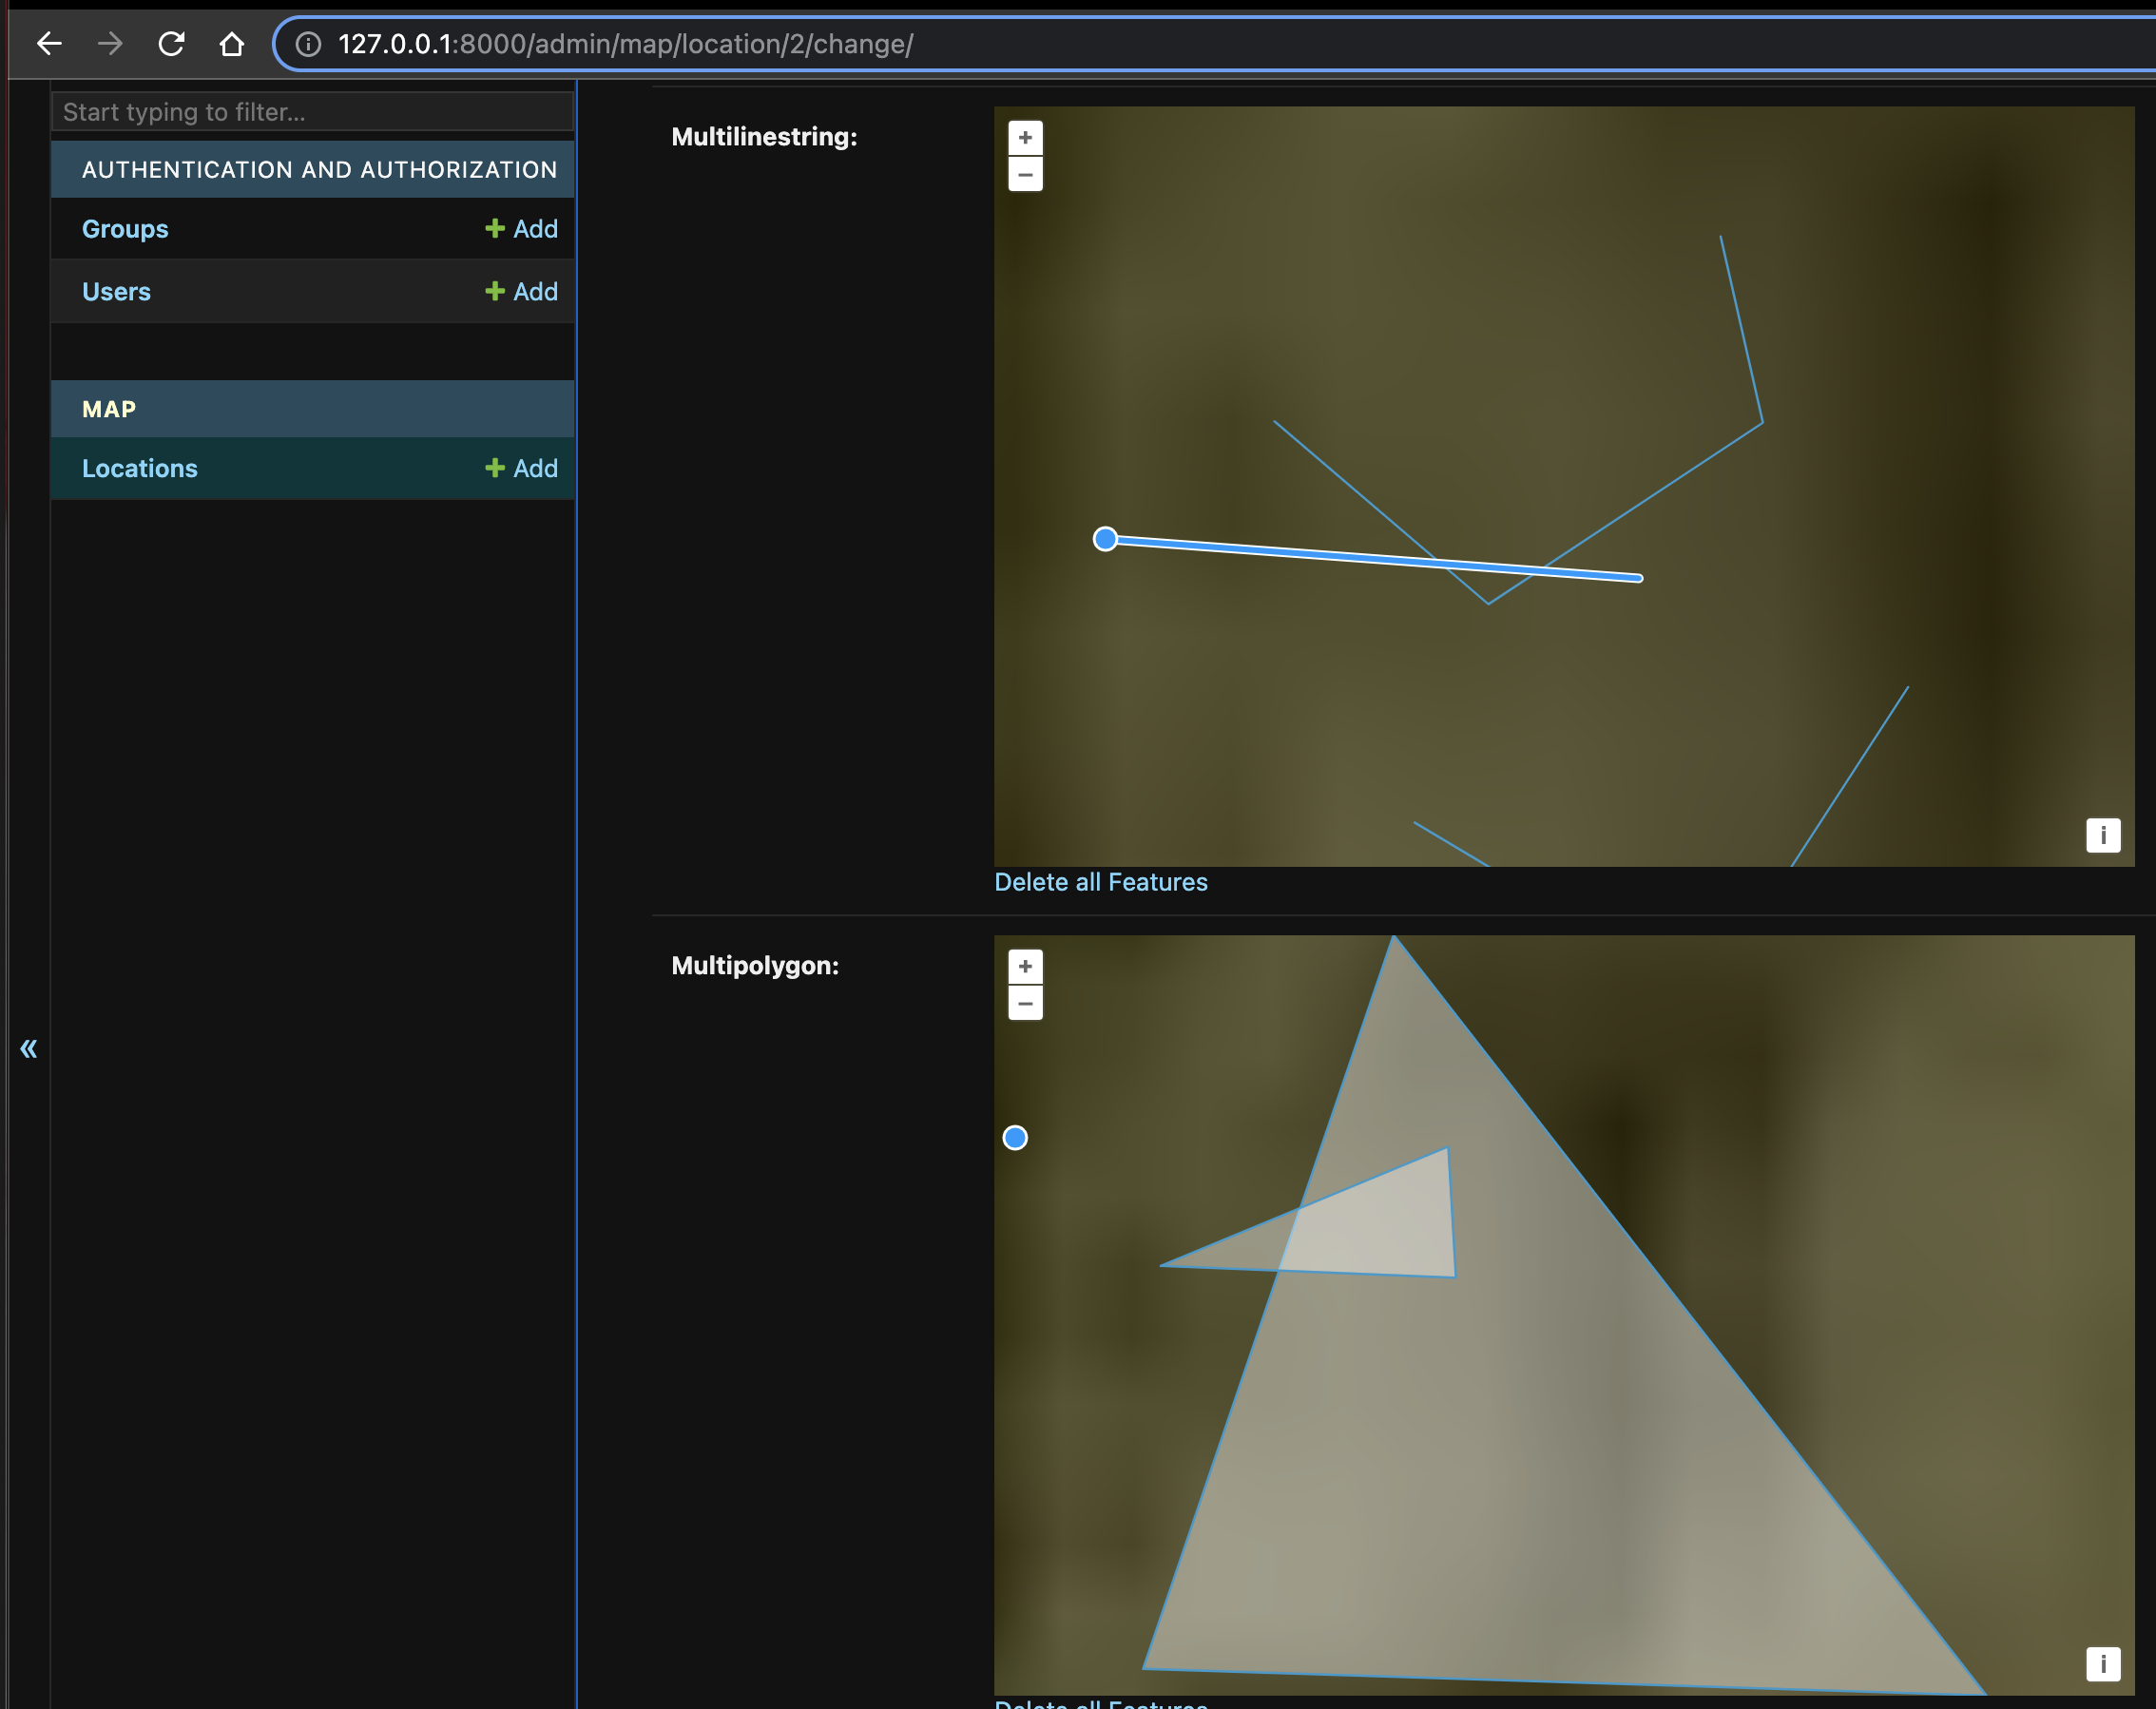The width and height of the screenshot is (2156, 1709).
Task: Click the browser home icon
Action: point(232,44)
